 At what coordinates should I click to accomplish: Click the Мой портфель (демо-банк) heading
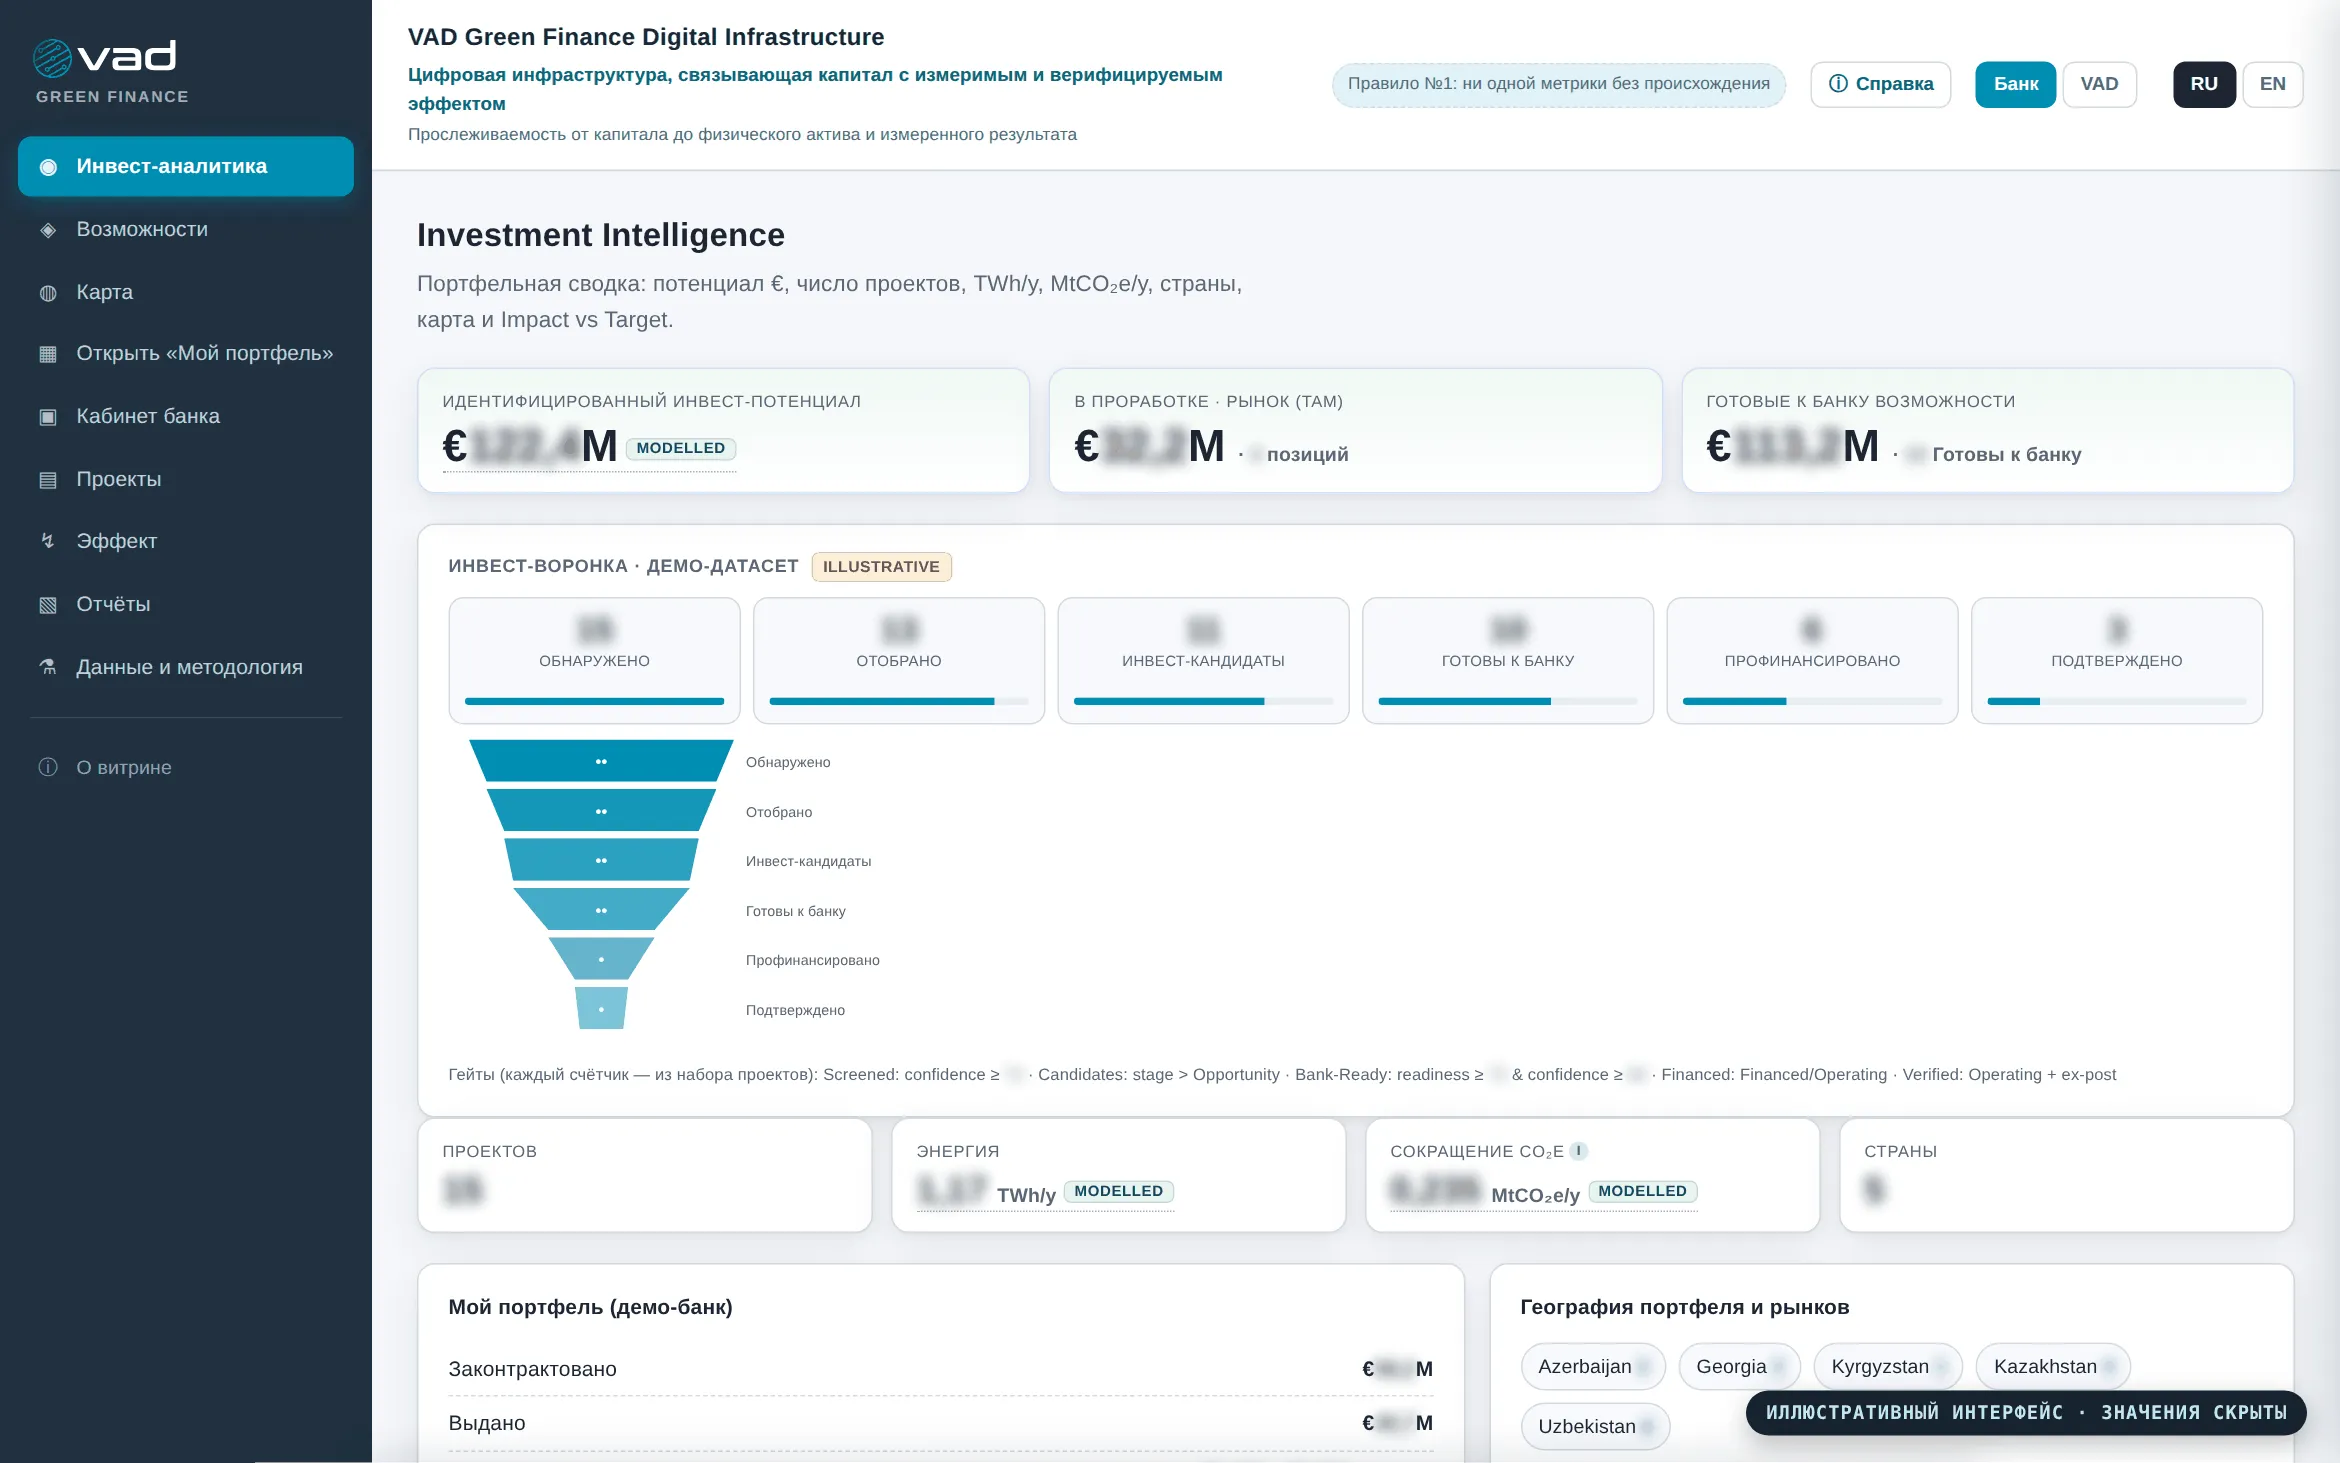point(590,1307)
